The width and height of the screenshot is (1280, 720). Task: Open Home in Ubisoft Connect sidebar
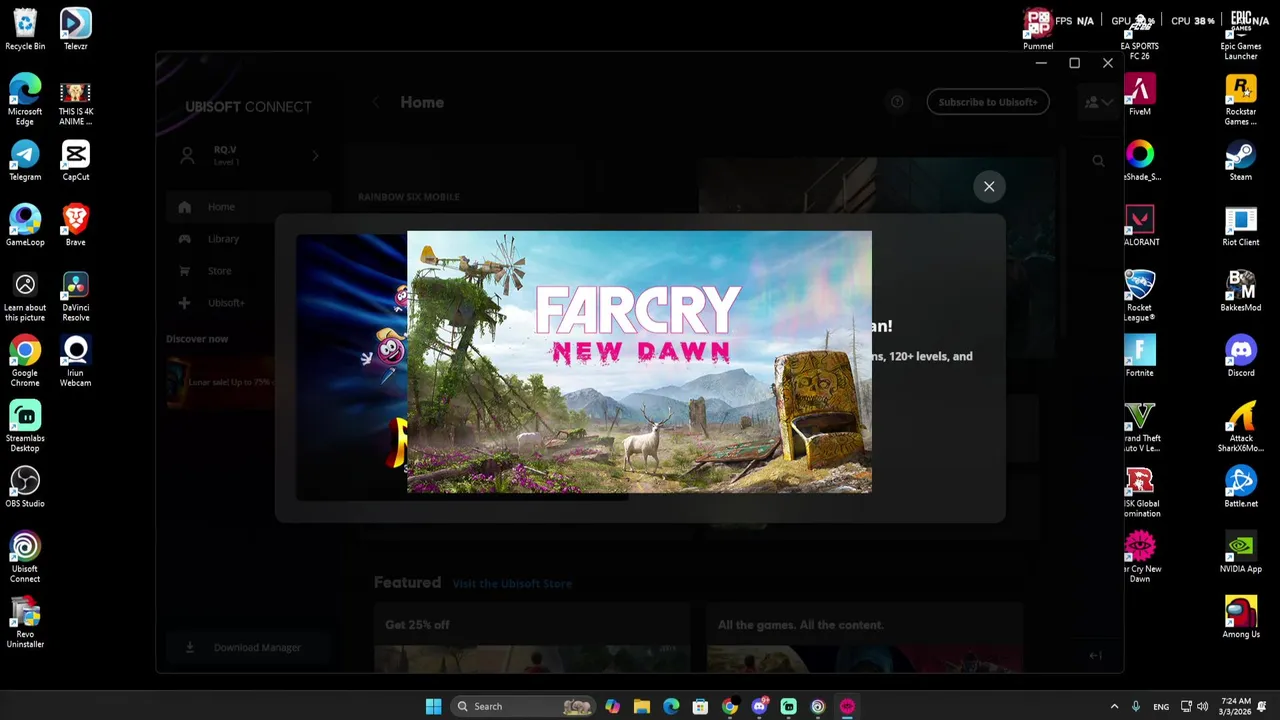(248, 207)
